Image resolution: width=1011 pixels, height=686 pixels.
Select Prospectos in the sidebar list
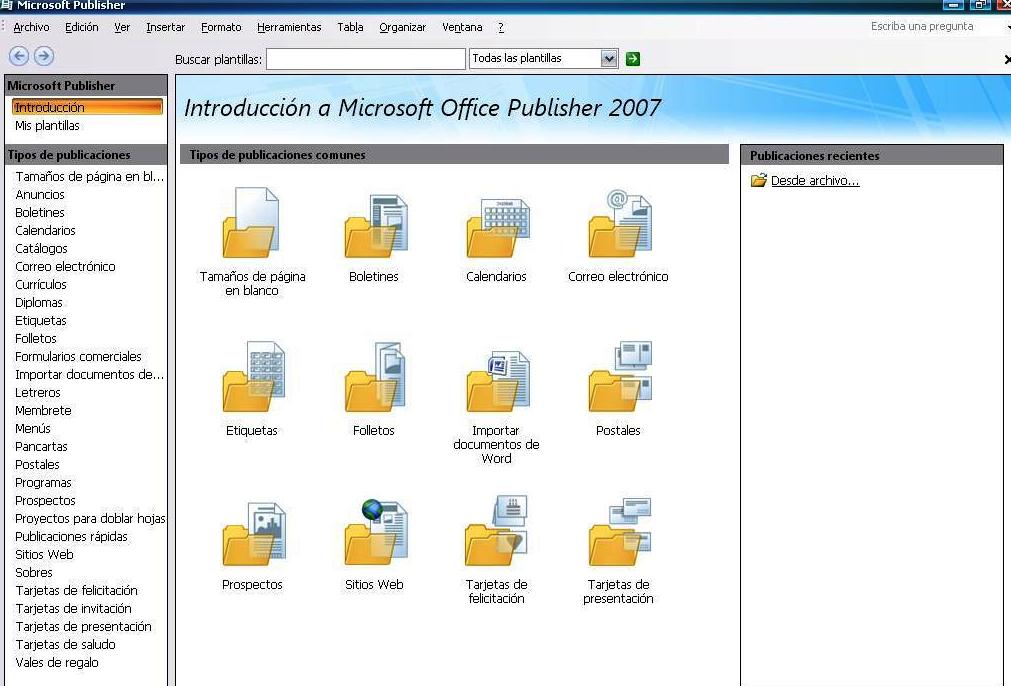pos(45,501)
